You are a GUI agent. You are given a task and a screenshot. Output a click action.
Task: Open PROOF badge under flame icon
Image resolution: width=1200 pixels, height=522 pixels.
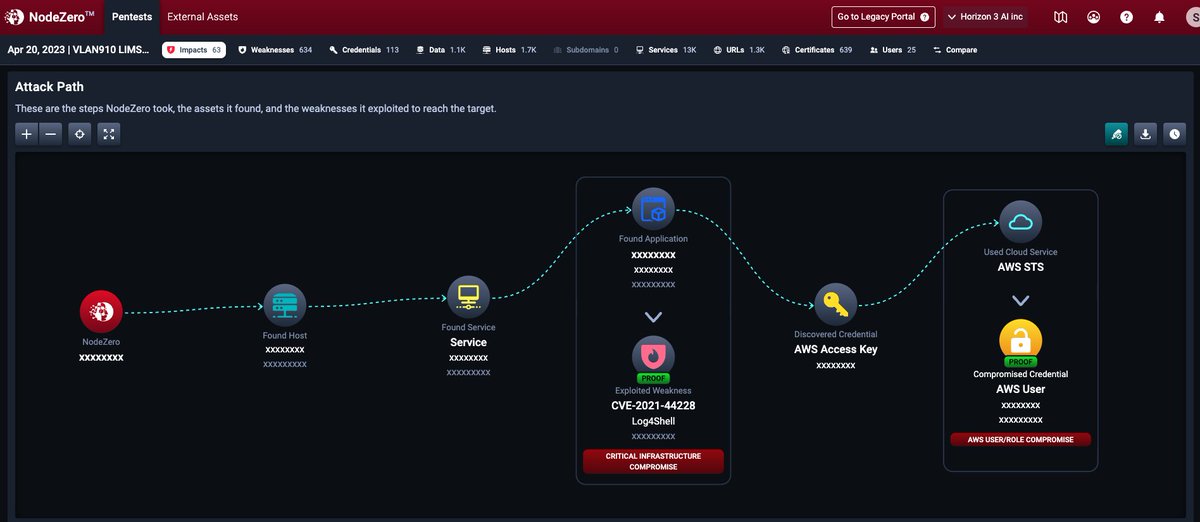coord(653,379)
